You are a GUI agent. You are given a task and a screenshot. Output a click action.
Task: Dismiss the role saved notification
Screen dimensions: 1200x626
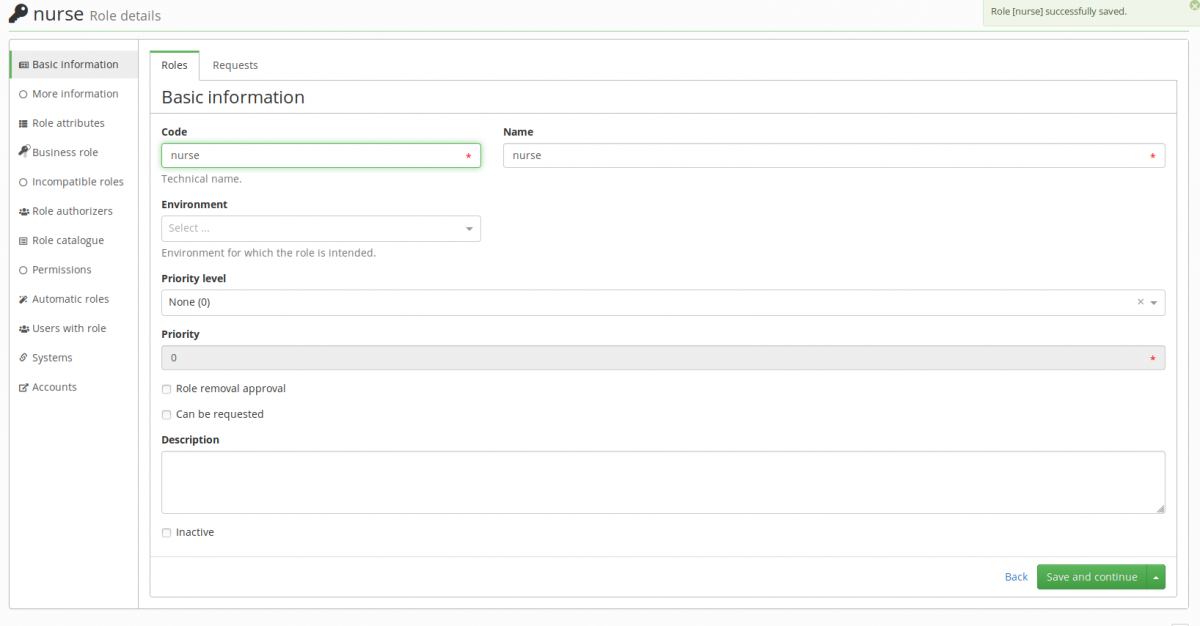pos(1194,6)
